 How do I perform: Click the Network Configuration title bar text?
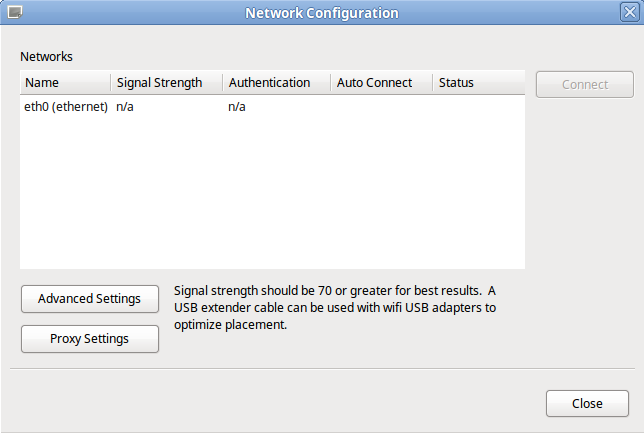[321, 13]
